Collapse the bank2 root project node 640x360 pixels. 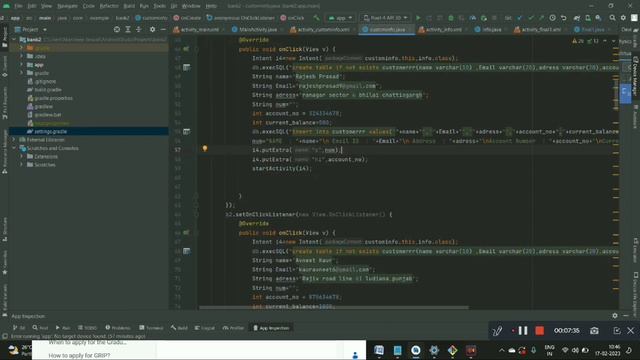[x=15, y=40]
